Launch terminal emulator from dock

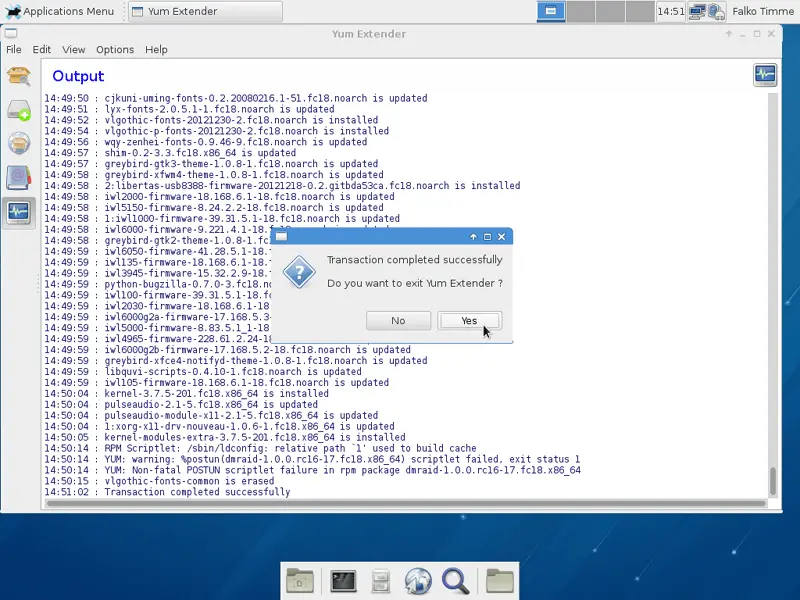343,581
